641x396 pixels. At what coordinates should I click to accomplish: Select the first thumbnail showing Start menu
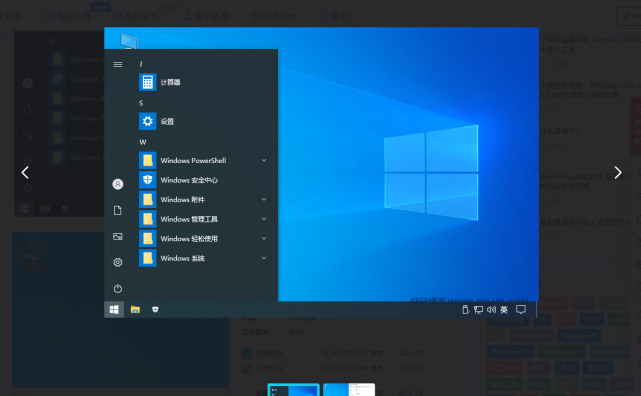[294, 389]
